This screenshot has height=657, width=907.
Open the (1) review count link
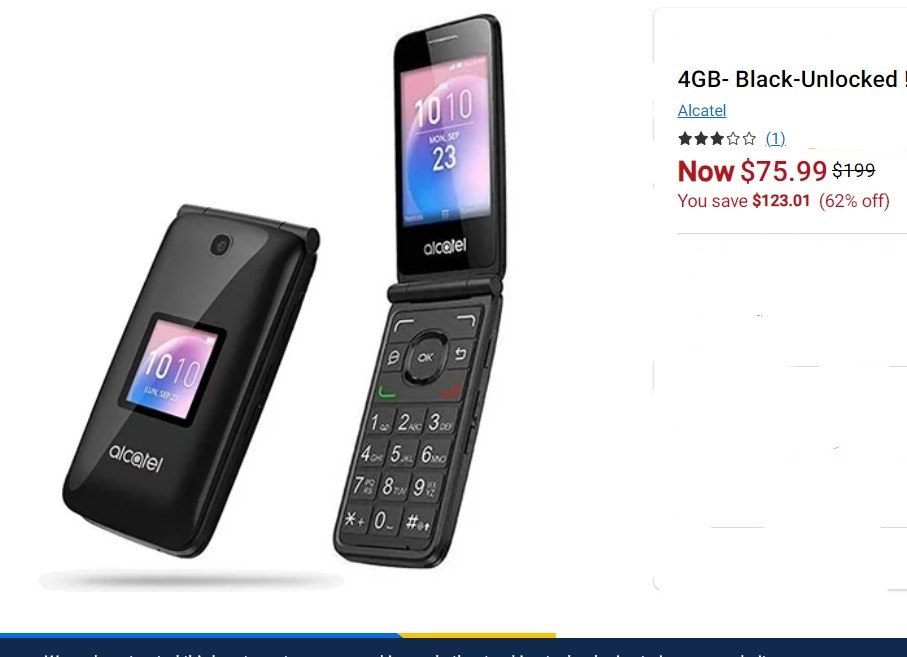775,138
